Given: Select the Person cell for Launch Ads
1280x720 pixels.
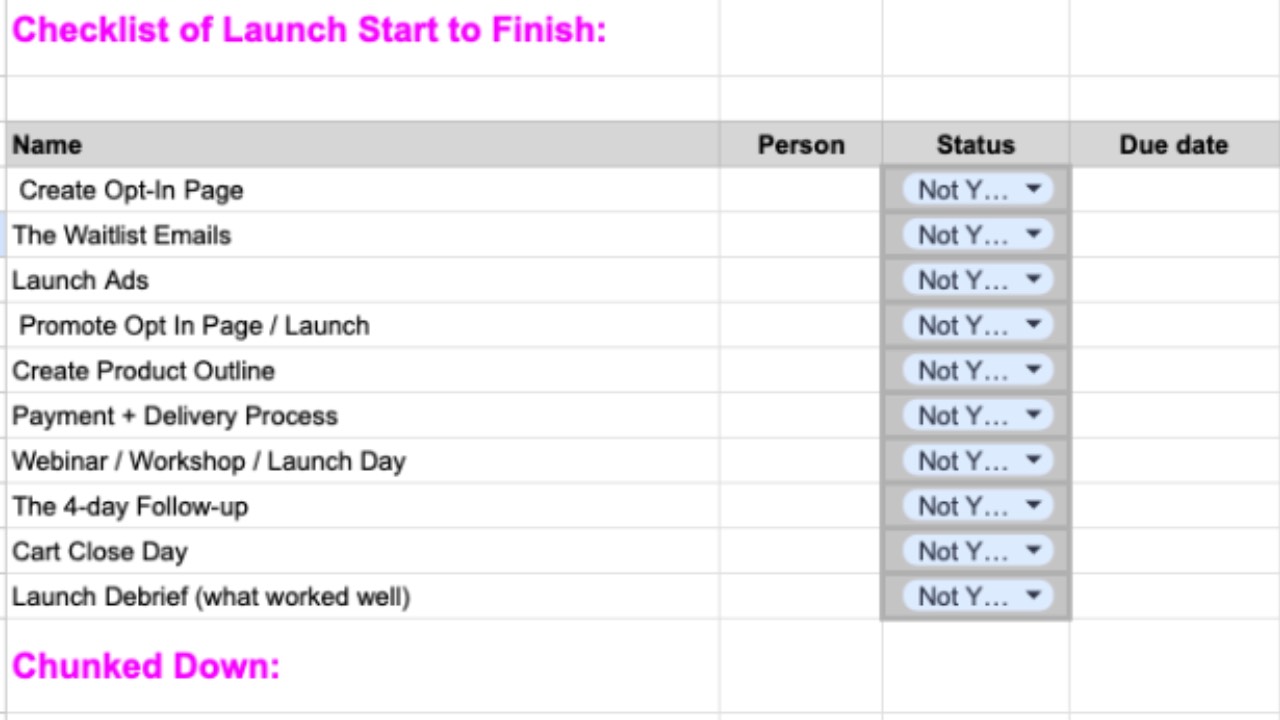Looking at the screenshot, I should [801, 280].
